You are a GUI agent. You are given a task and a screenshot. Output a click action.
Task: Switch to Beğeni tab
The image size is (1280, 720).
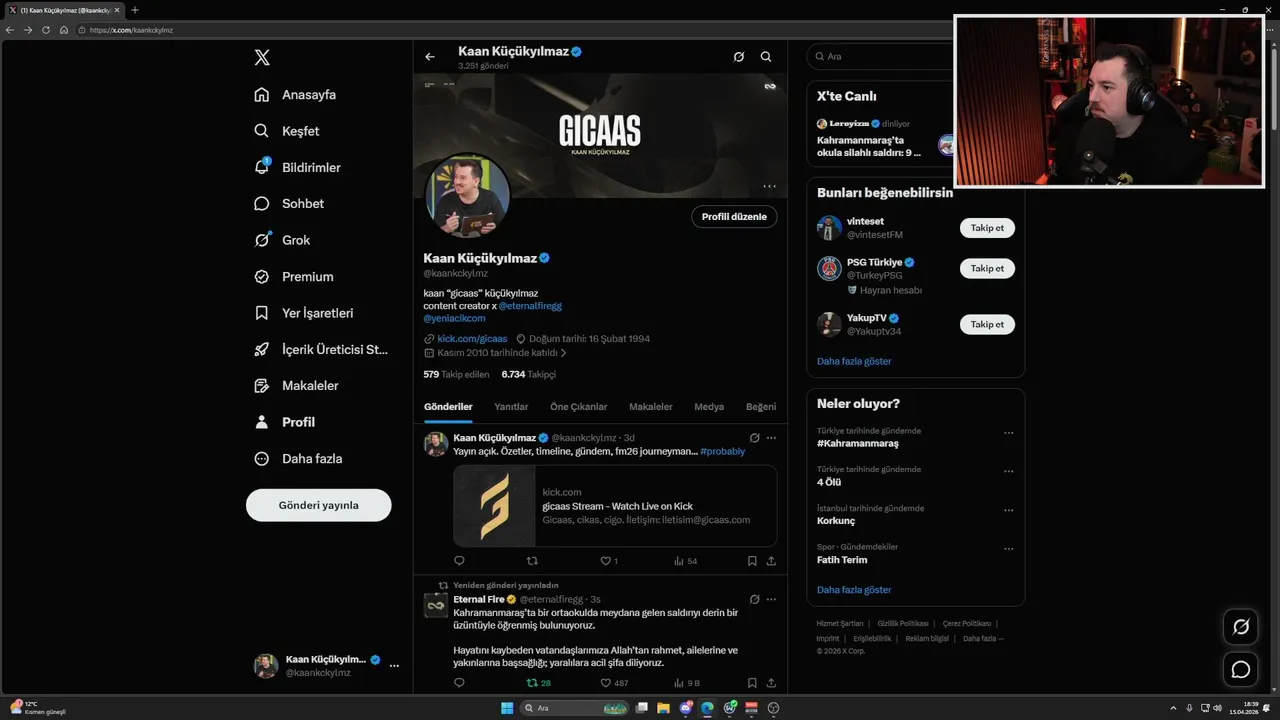pos(761,407)
